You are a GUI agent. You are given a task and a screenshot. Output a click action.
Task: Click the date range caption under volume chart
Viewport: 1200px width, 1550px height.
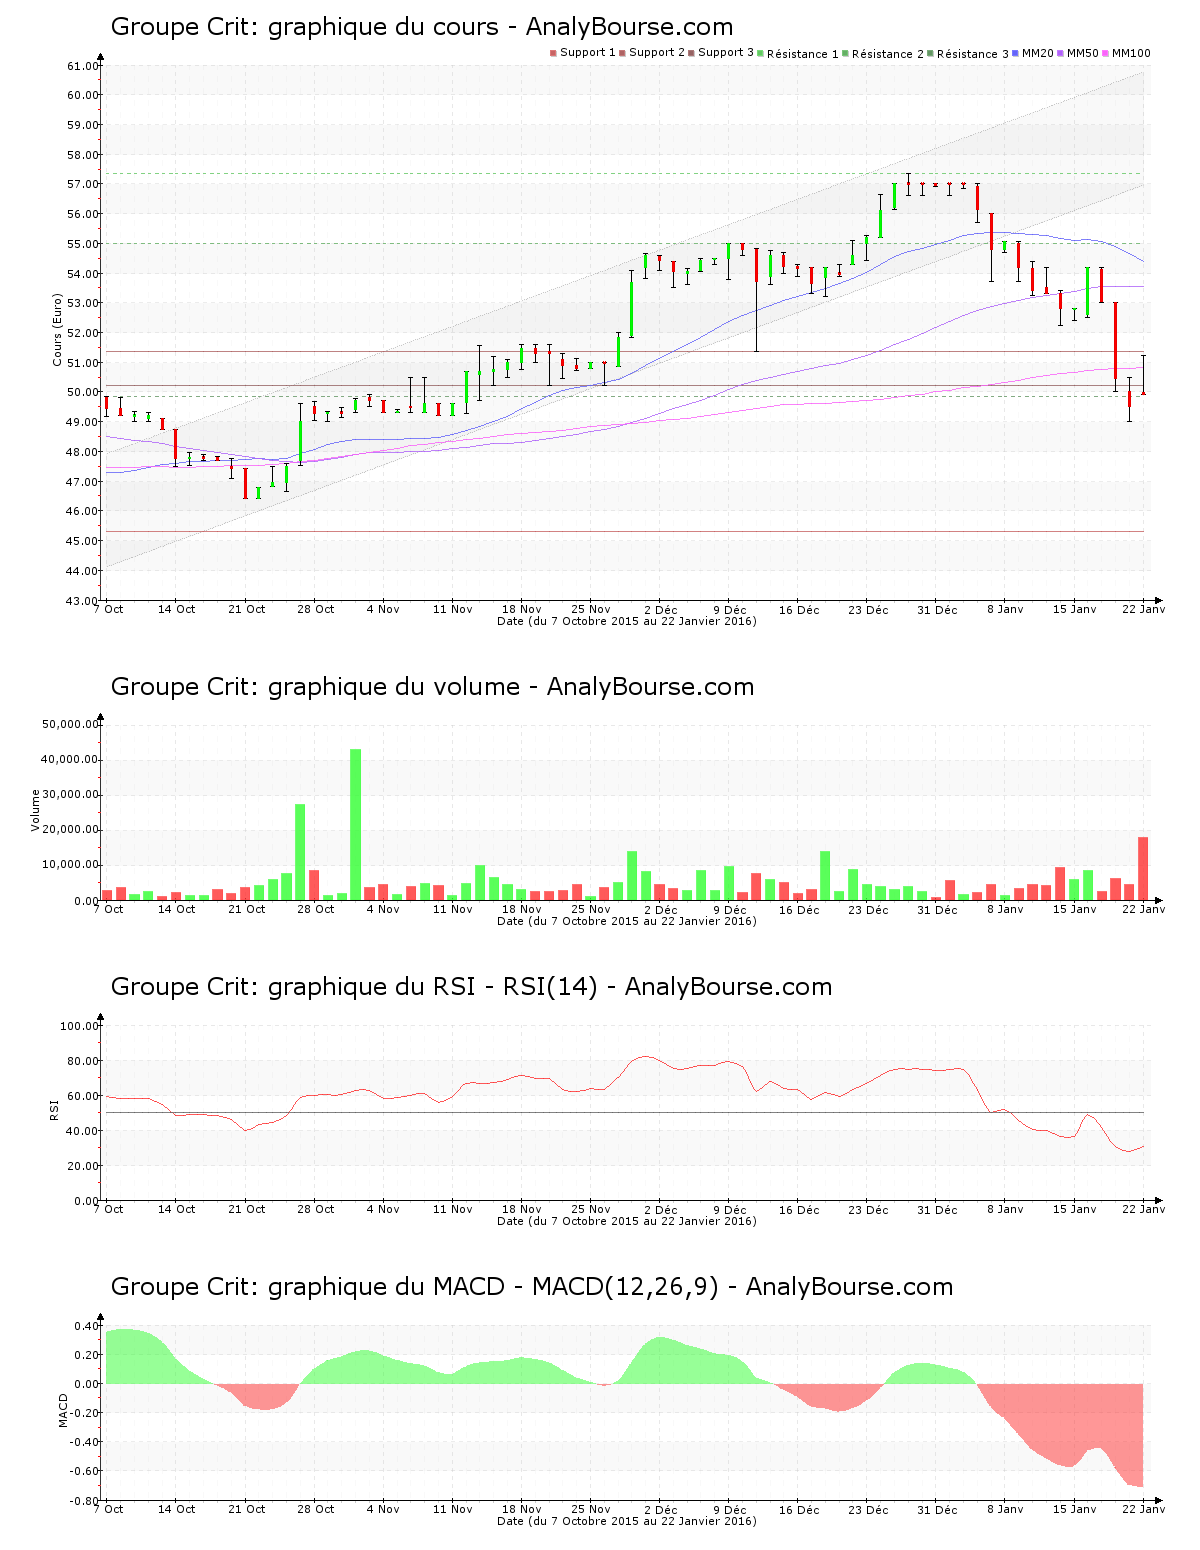627,921
